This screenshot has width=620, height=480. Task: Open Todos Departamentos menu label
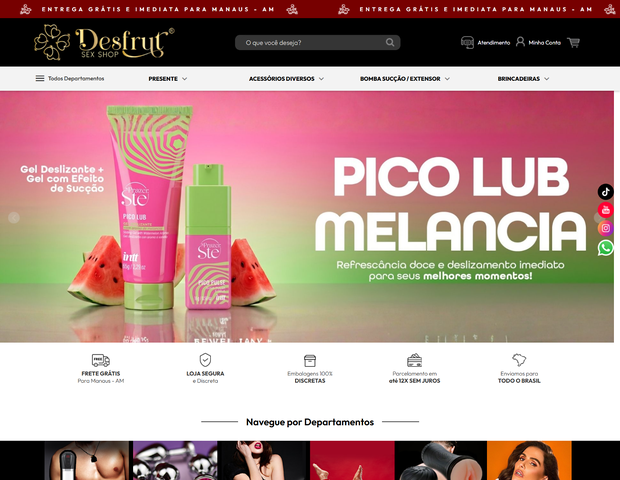pyautogui.click(x=76, y=78)
